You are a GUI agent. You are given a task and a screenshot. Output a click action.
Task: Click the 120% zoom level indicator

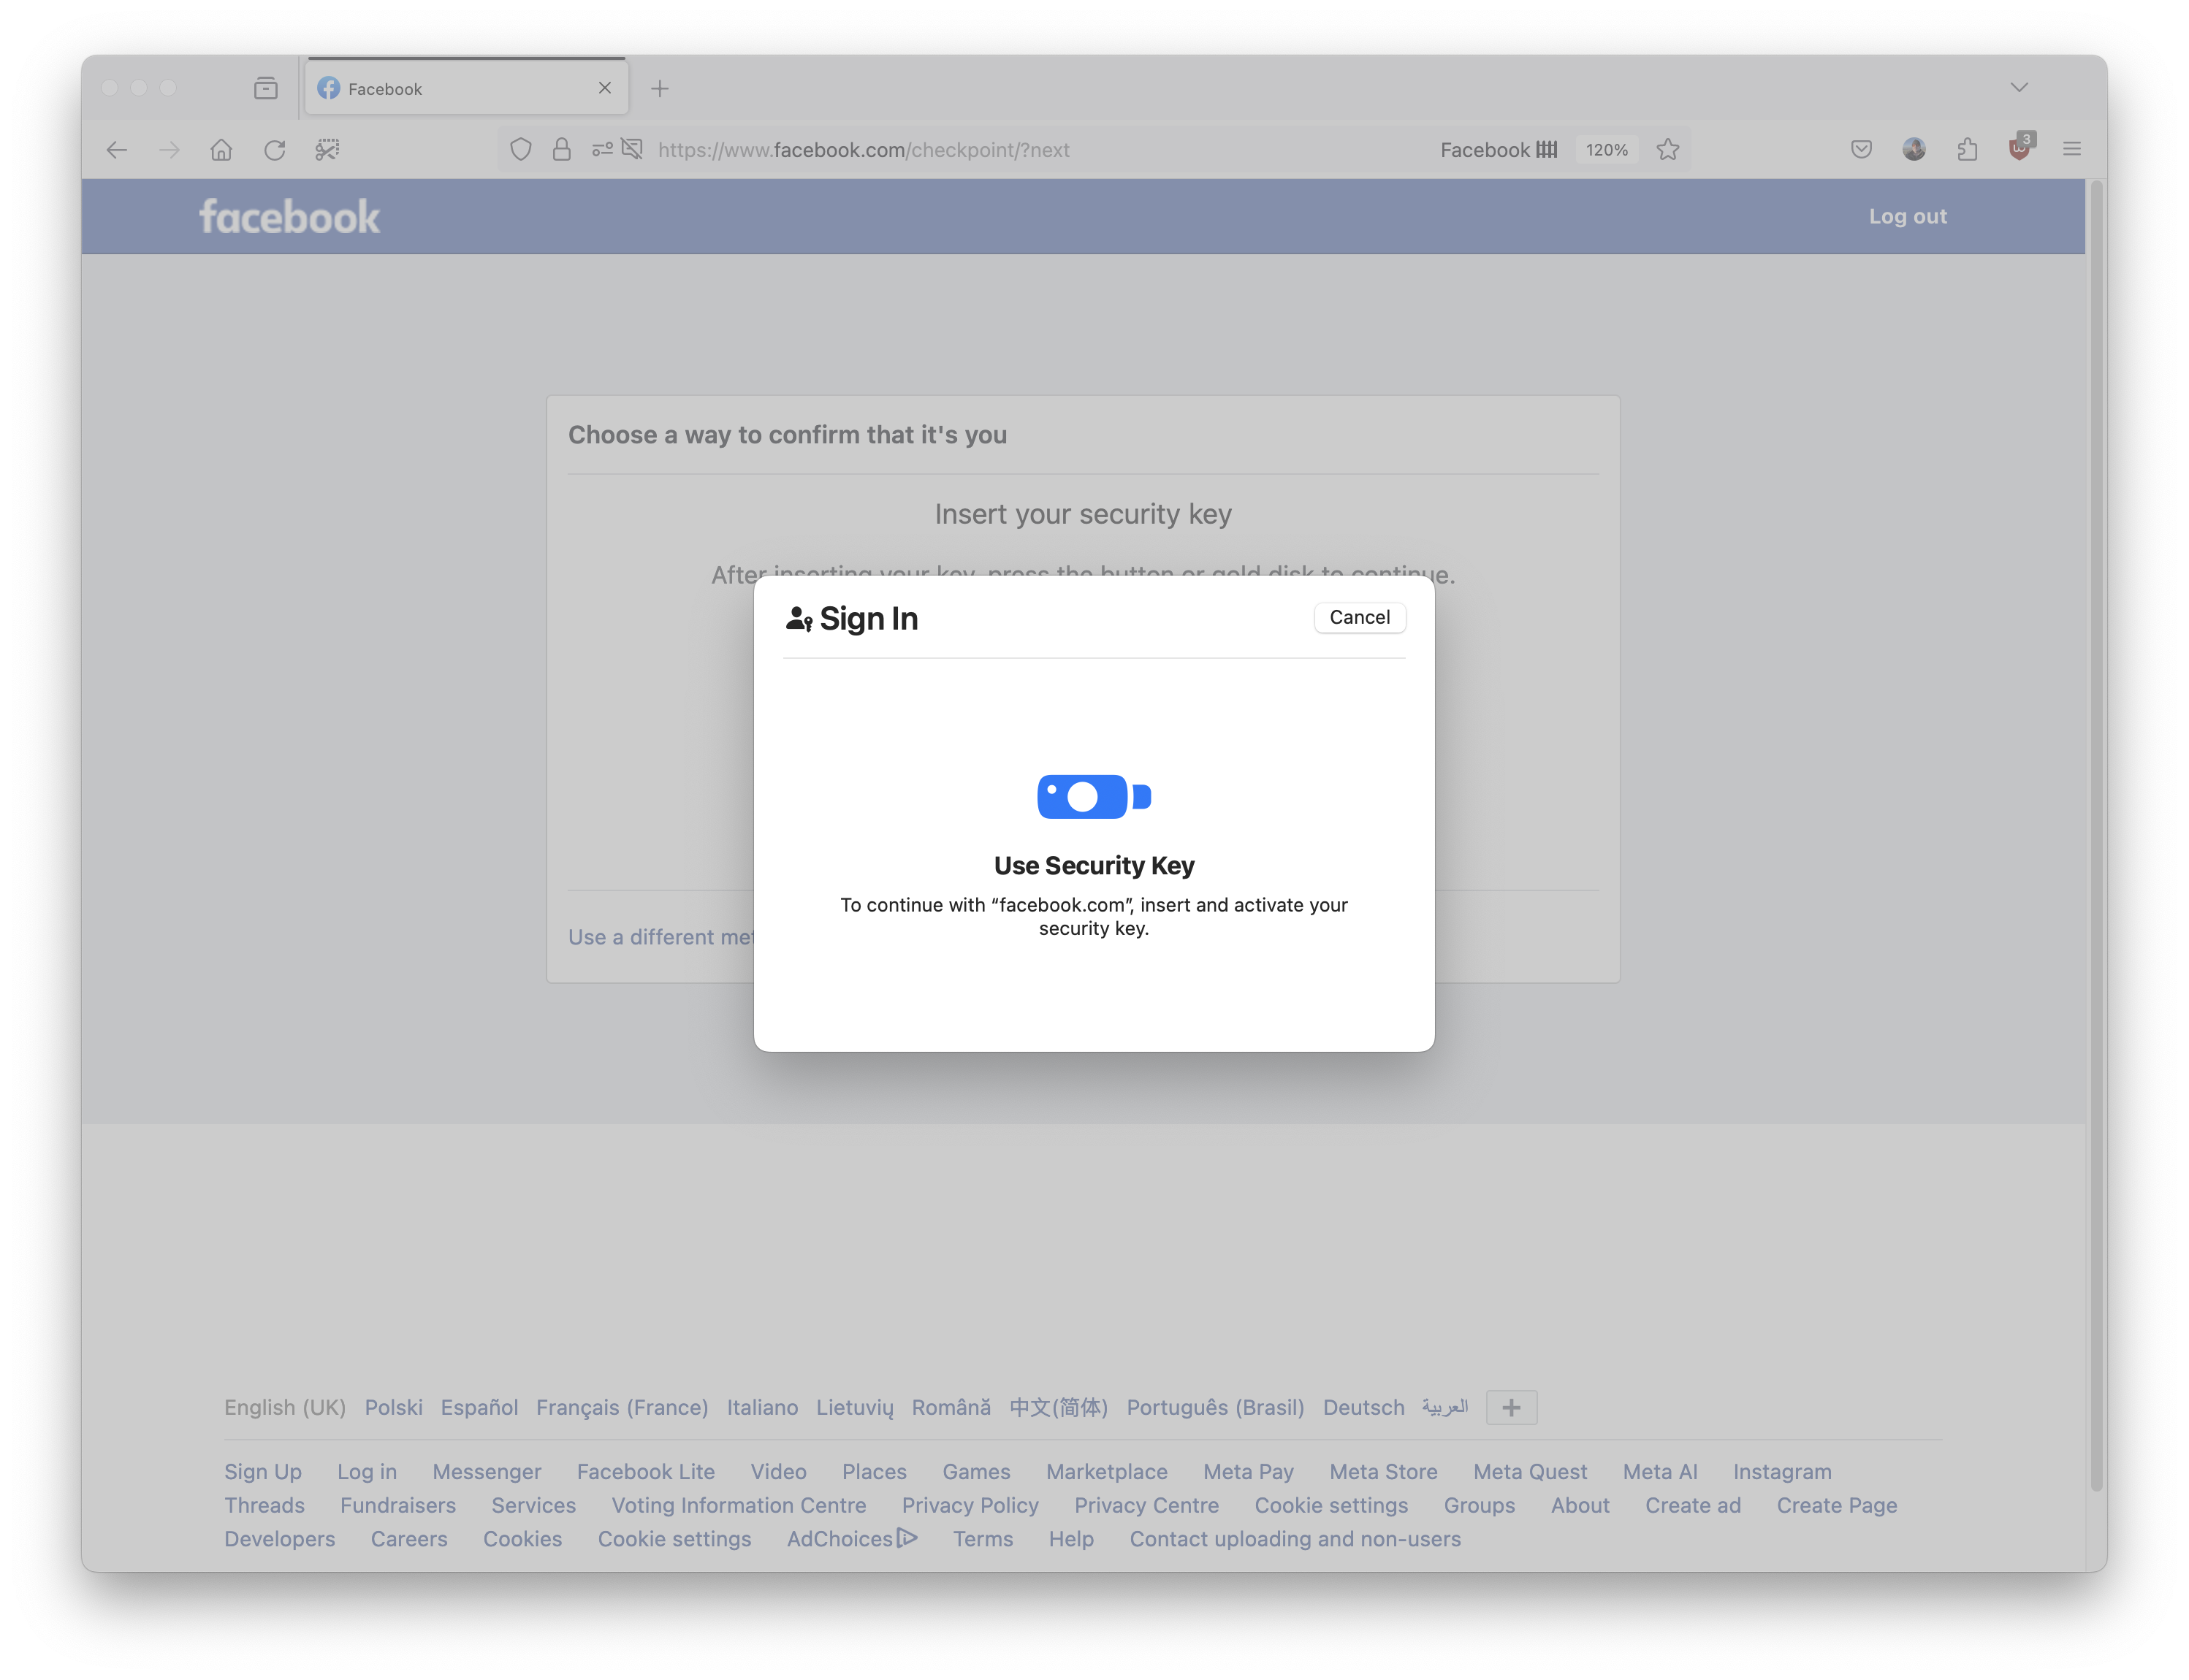point(1607,149)
